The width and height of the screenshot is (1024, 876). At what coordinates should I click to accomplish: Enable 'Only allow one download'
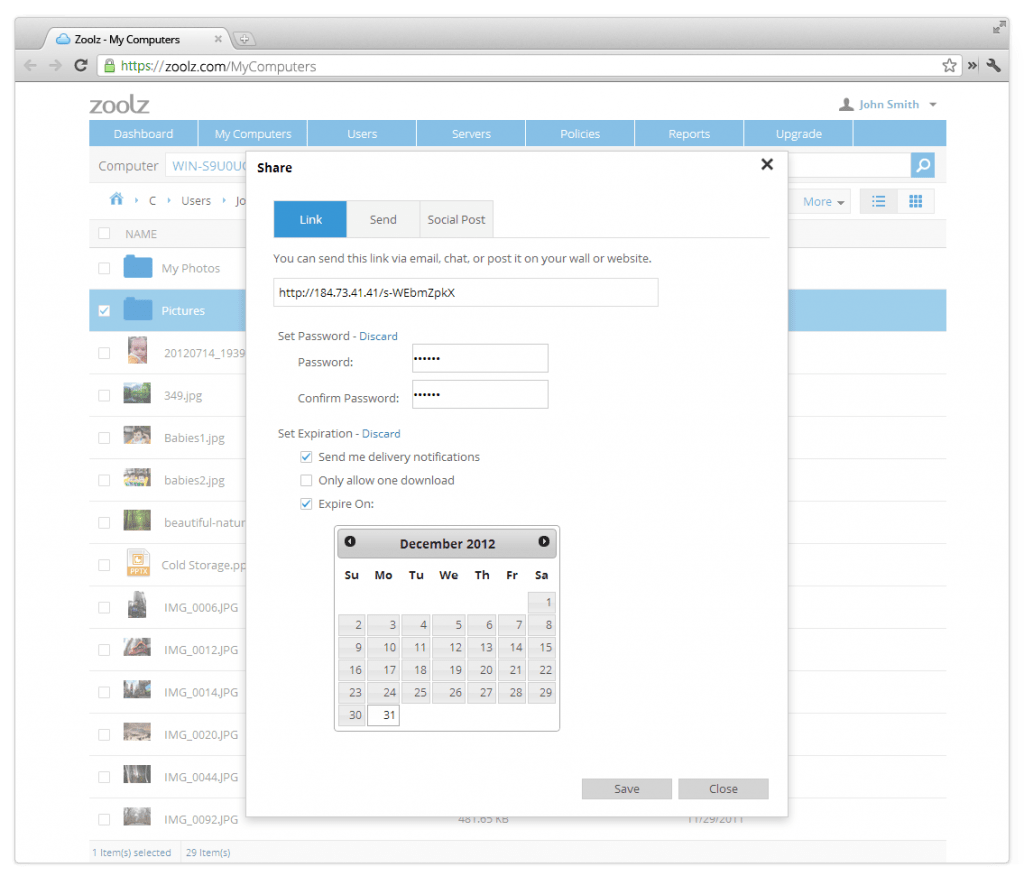306,480
